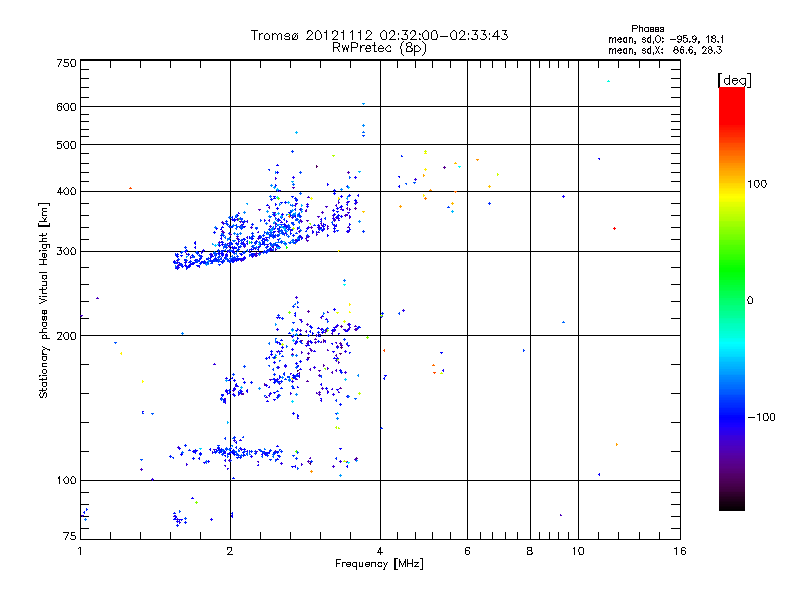The height and width of the screenshot is (600, 800).
Task: Click the x-axis tick label "16"
Action: (x=680, y=551)
